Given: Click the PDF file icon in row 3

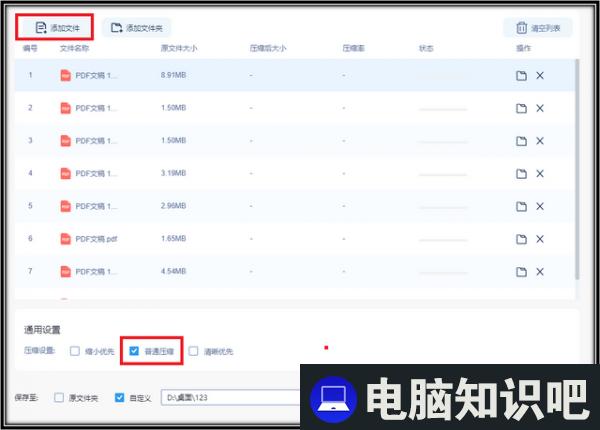Looking at the screenshot, I should click(x=65, y=141).
